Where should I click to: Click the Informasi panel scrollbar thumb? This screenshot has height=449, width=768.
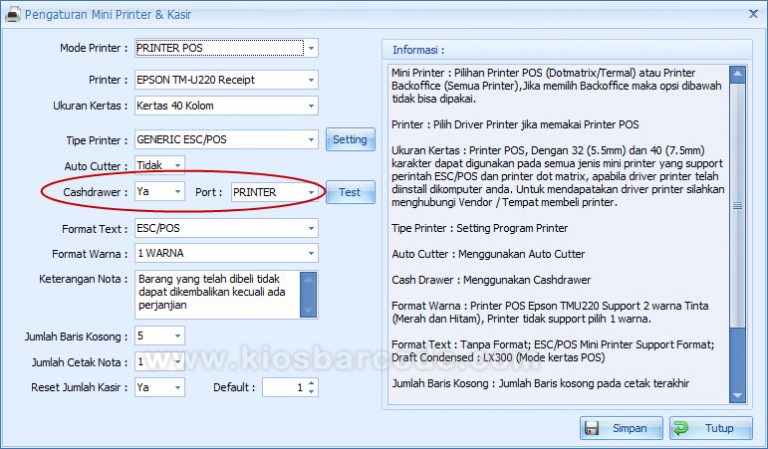click(738, 206)
